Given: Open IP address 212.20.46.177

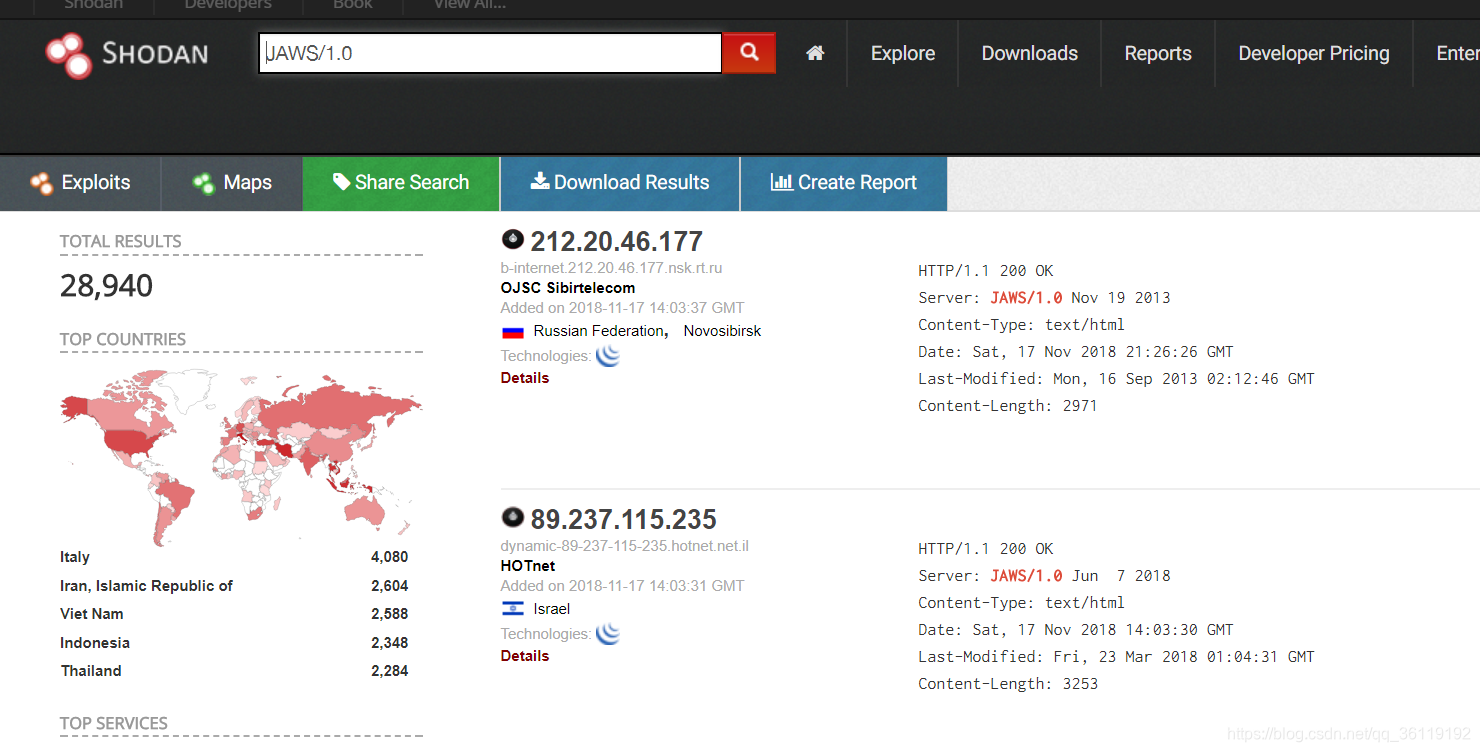Looking at the screenshot, I should click(616, 241).
